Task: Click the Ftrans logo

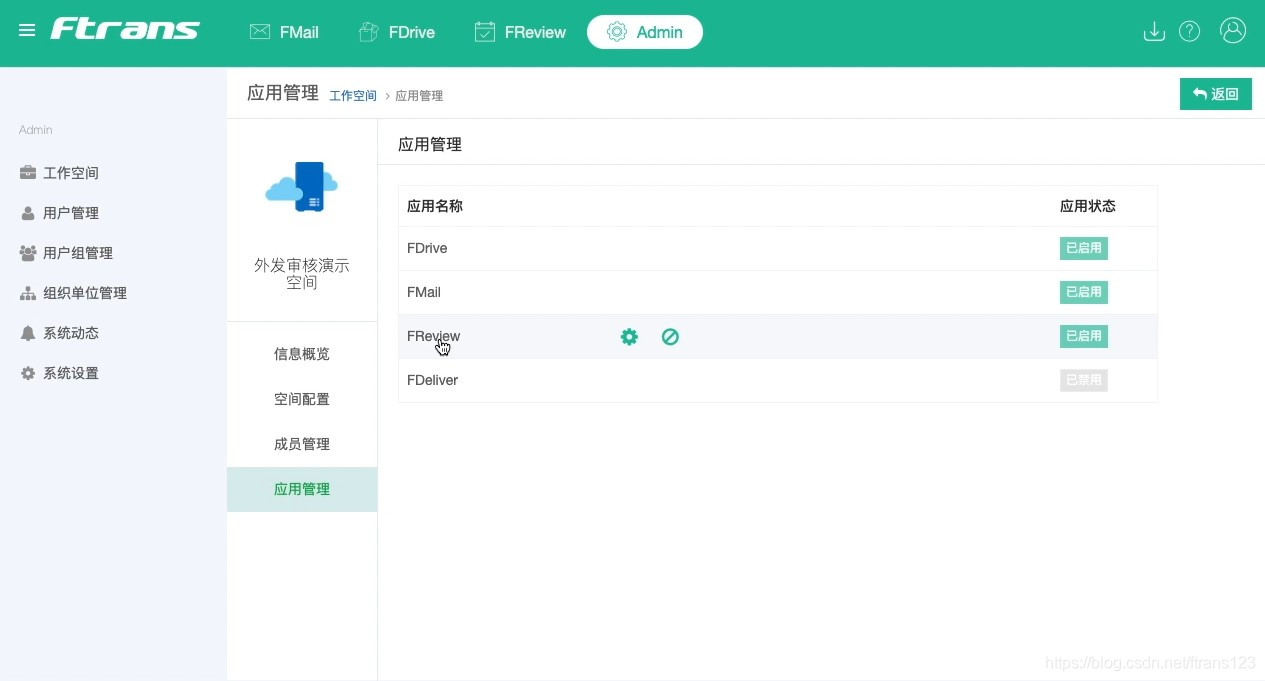Action: 125,29
